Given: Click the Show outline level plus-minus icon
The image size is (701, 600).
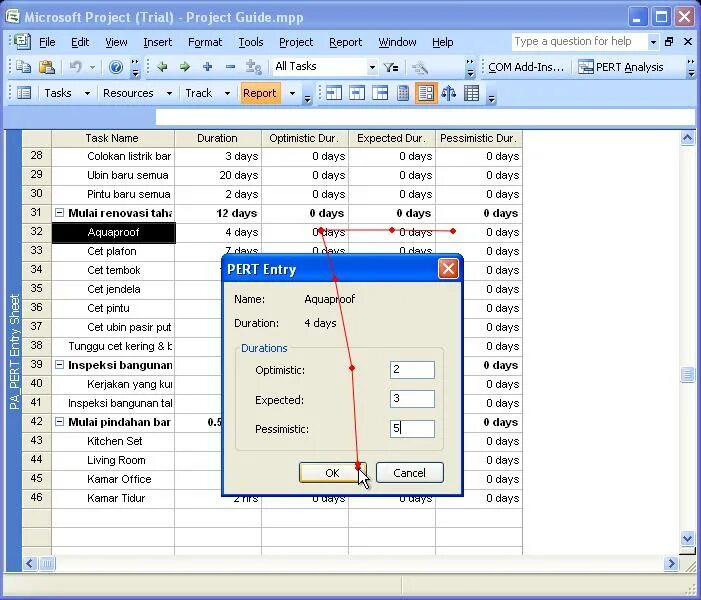Looking at the screenshot, I should [x=253, y=67].
